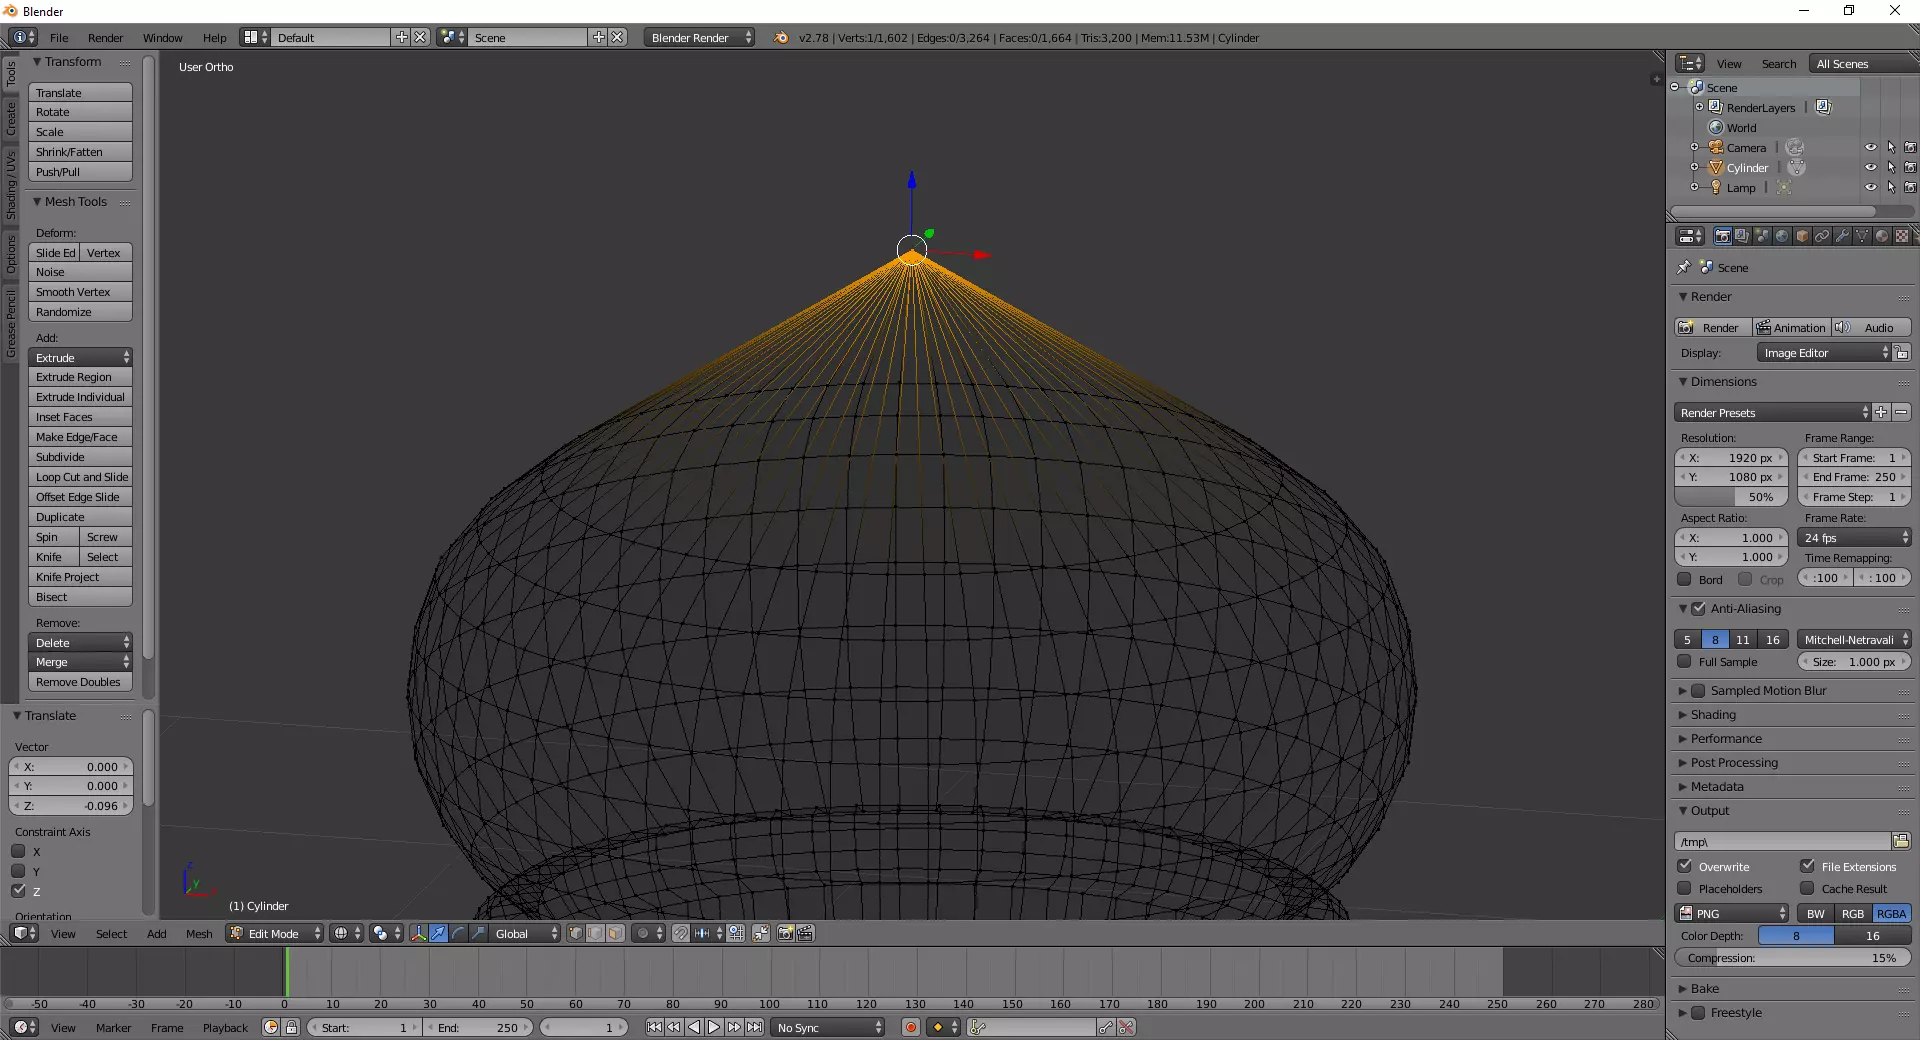The image size is (1920, 1040).
Task: Expand the Performance panel
Action: [x=1726, y=738]
